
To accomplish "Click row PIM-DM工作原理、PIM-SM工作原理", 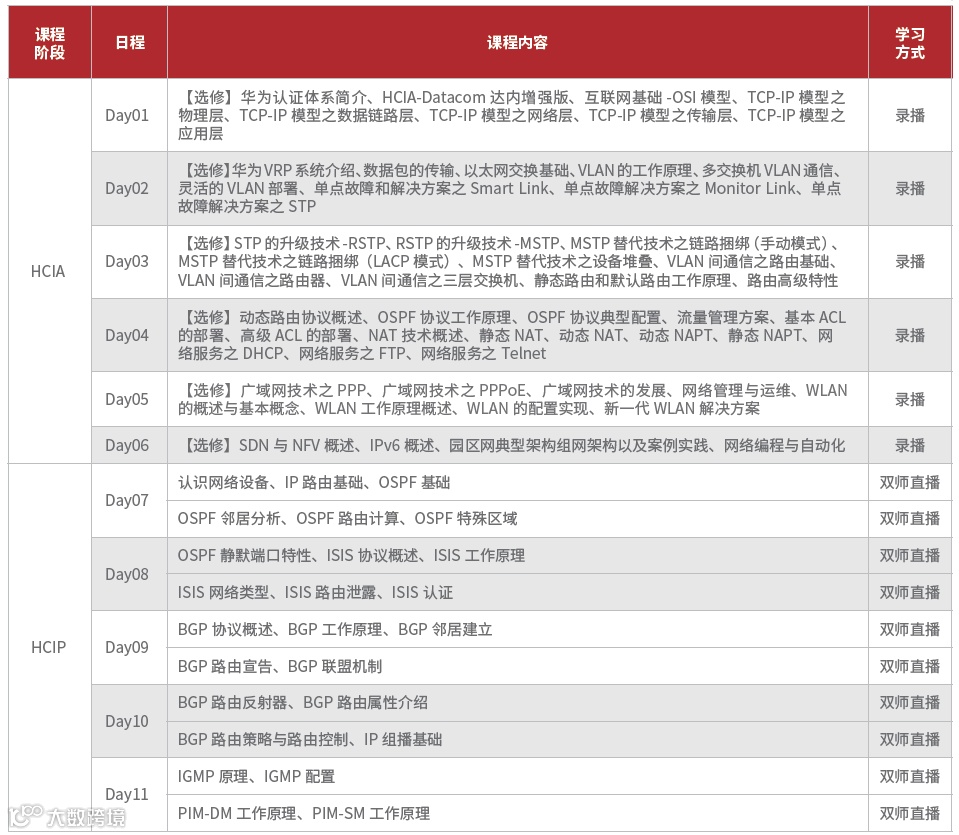I will coord(517,813).
